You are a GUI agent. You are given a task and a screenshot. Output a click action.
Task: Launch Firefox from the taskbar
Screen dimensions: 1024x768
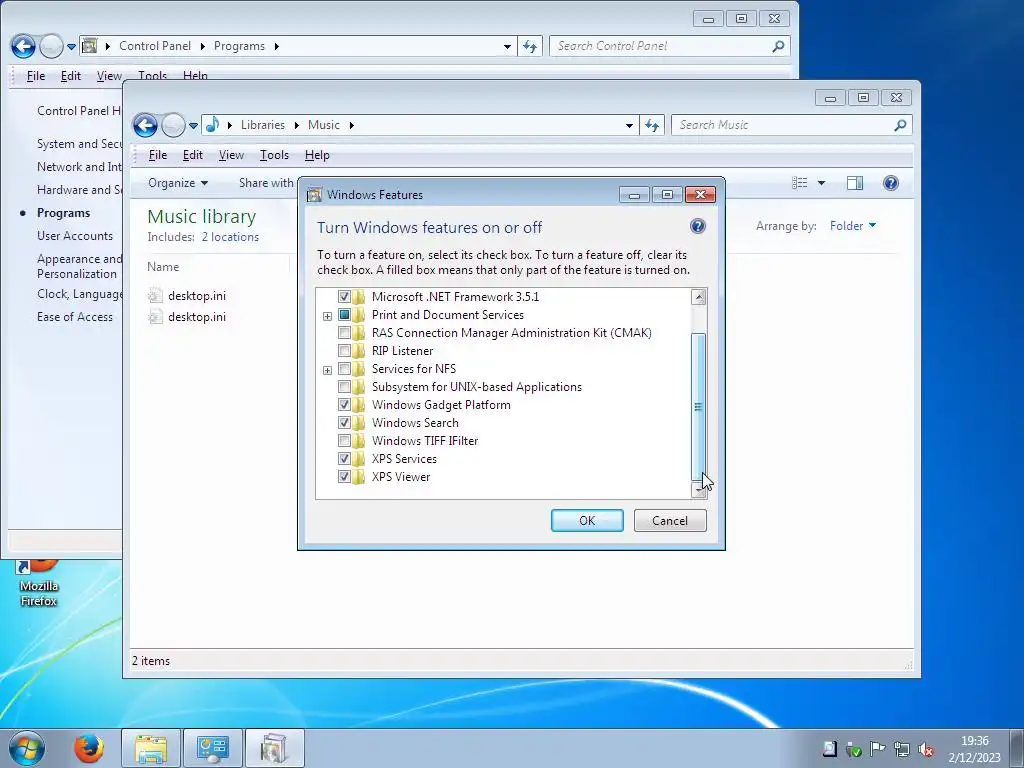click(x=89, y=748)
